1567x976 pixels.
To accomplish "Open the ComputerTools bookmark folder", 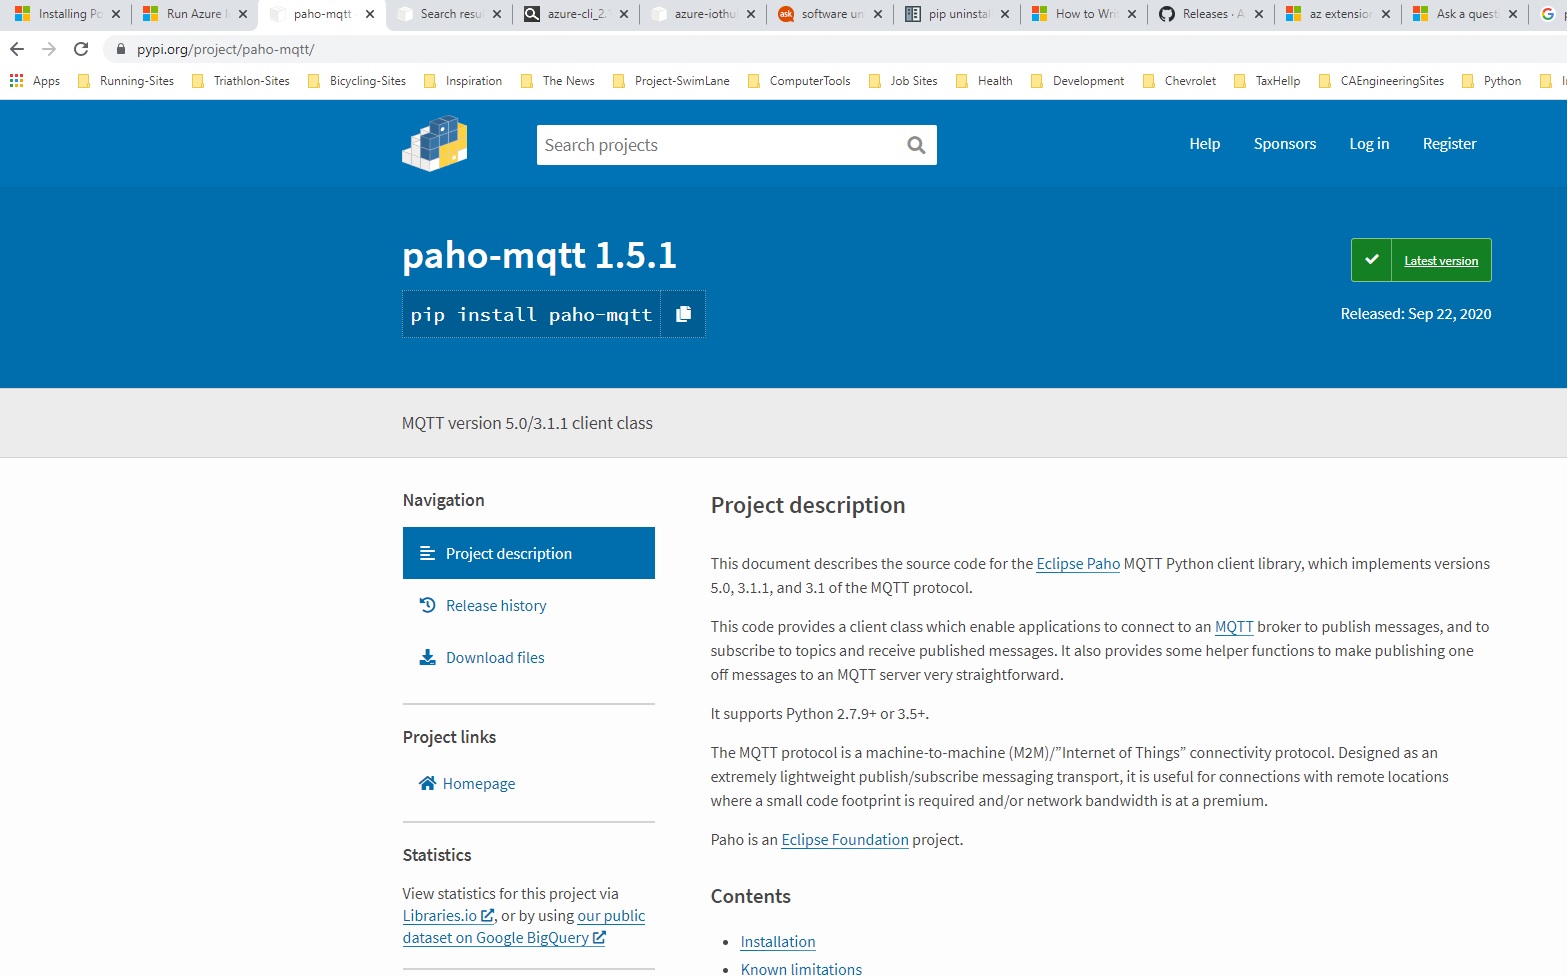I will tap(799, 81).
